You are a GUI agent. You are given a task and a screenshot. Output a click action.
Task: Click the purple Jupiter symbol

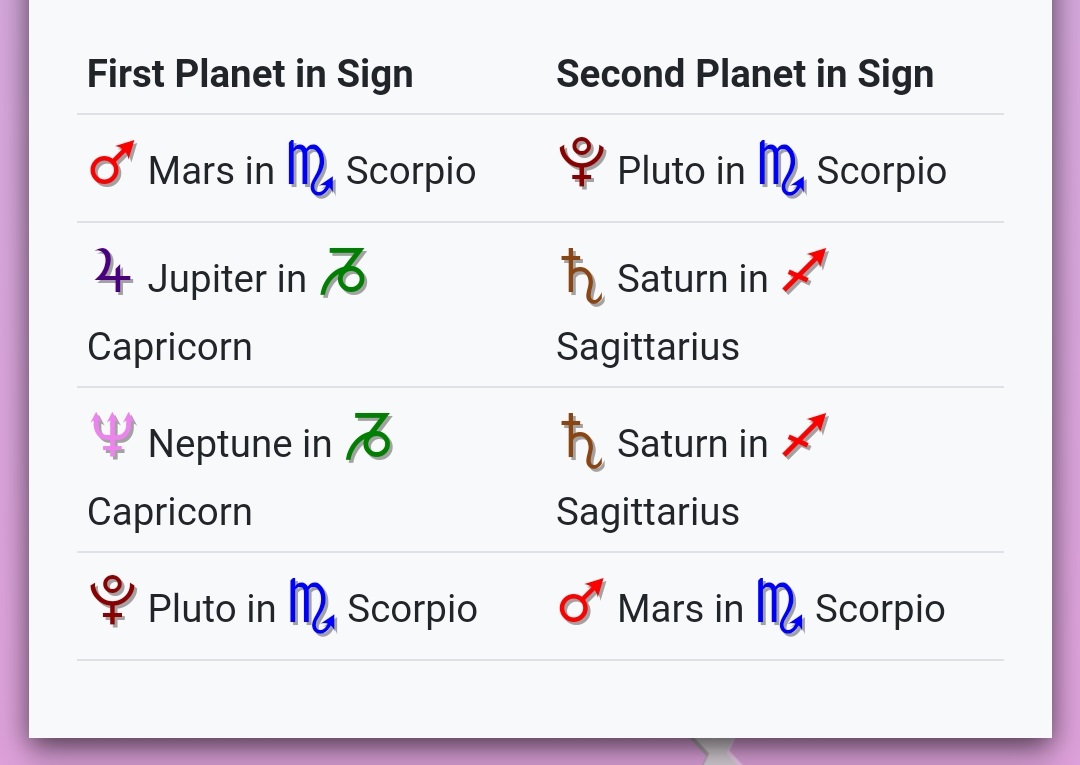[112, 271]
